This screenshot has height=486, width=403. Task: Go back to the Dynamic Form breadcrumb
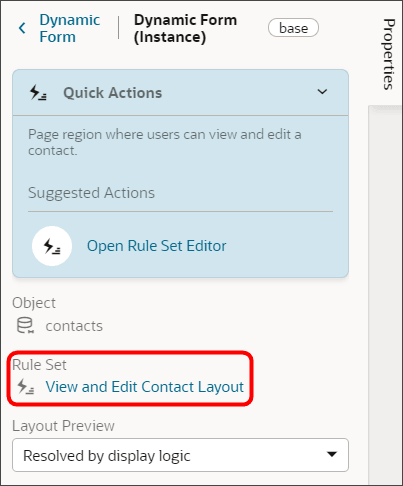click(69, 28)
